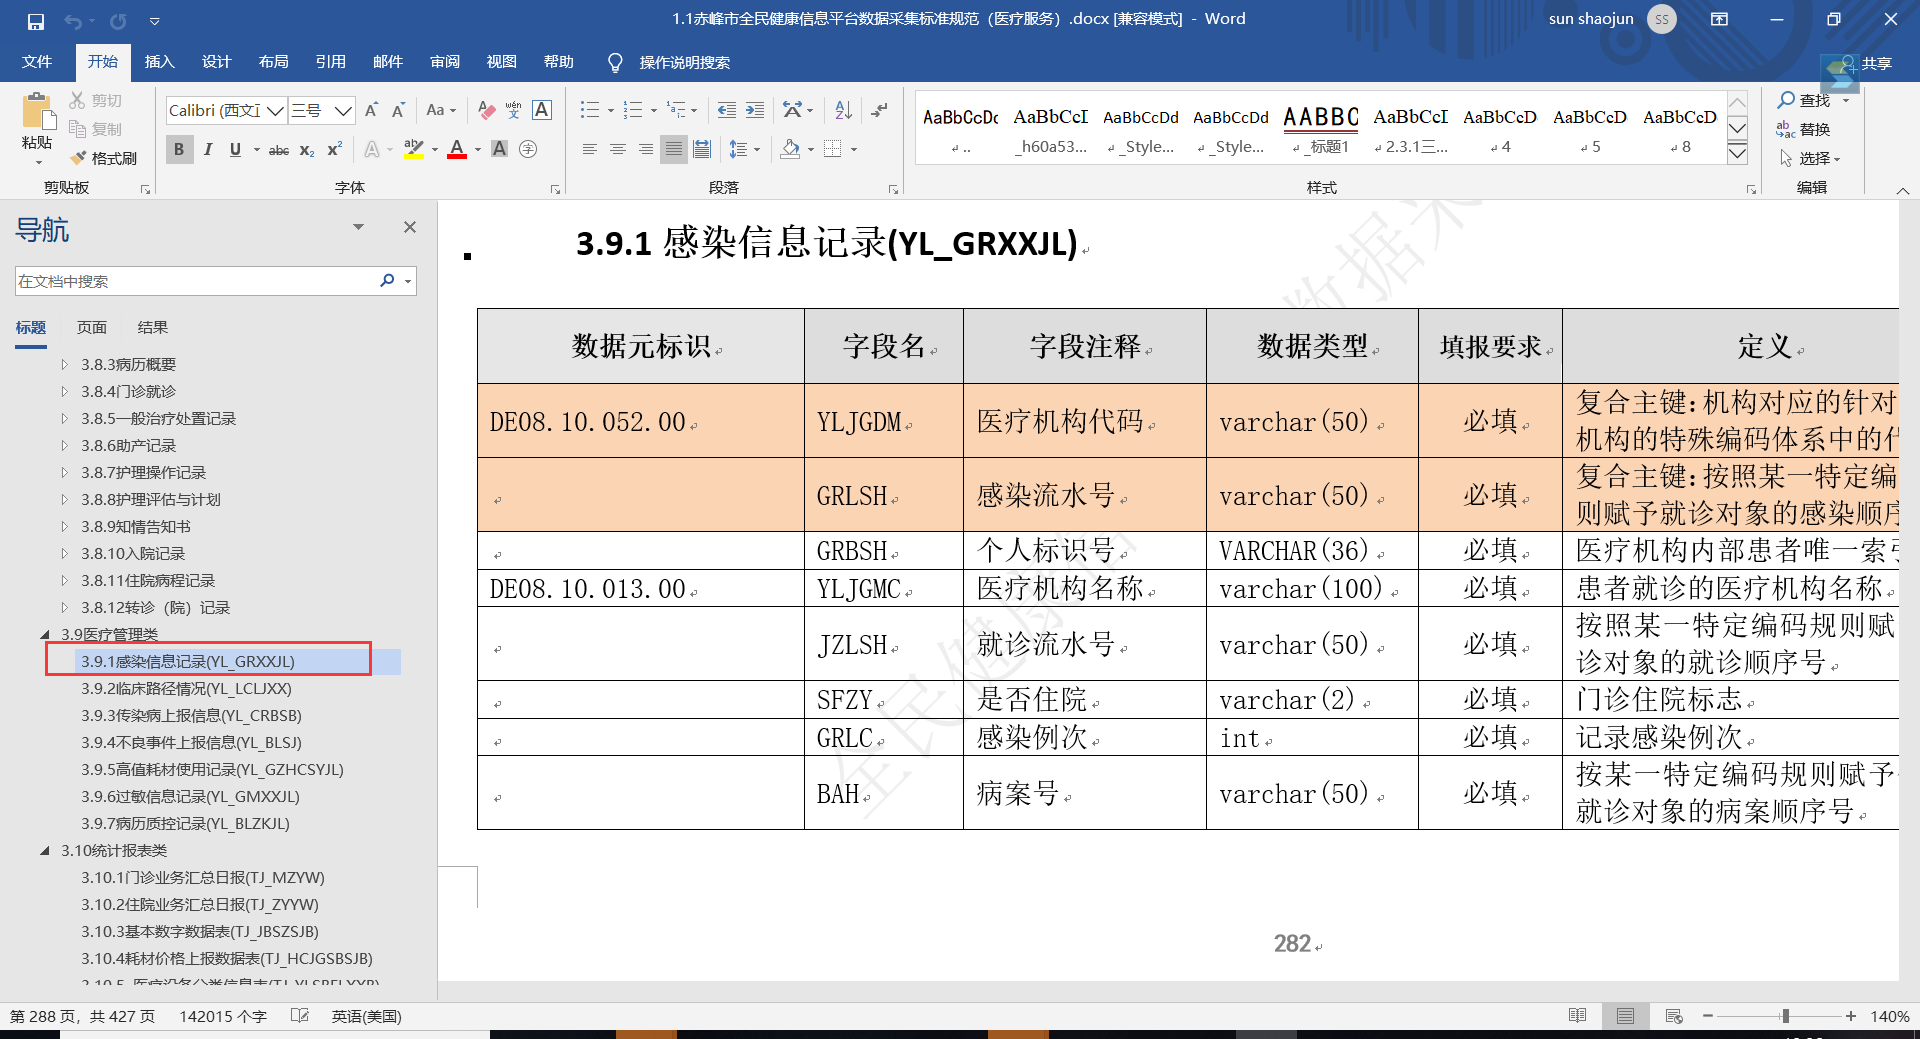Apply superscript formatting
This screenshot has width=1920, height=1039.
coord(335,150)
